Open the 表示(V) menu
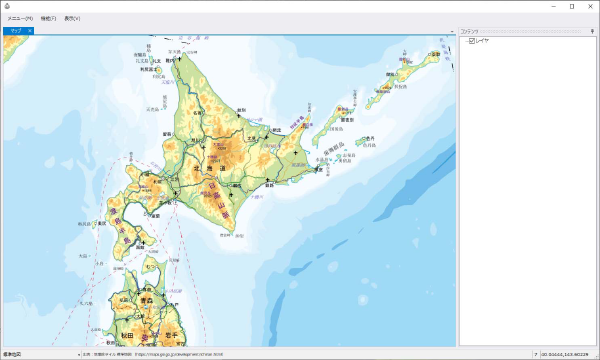This screenshot has width=600, height=360. (x=72, y=18)
